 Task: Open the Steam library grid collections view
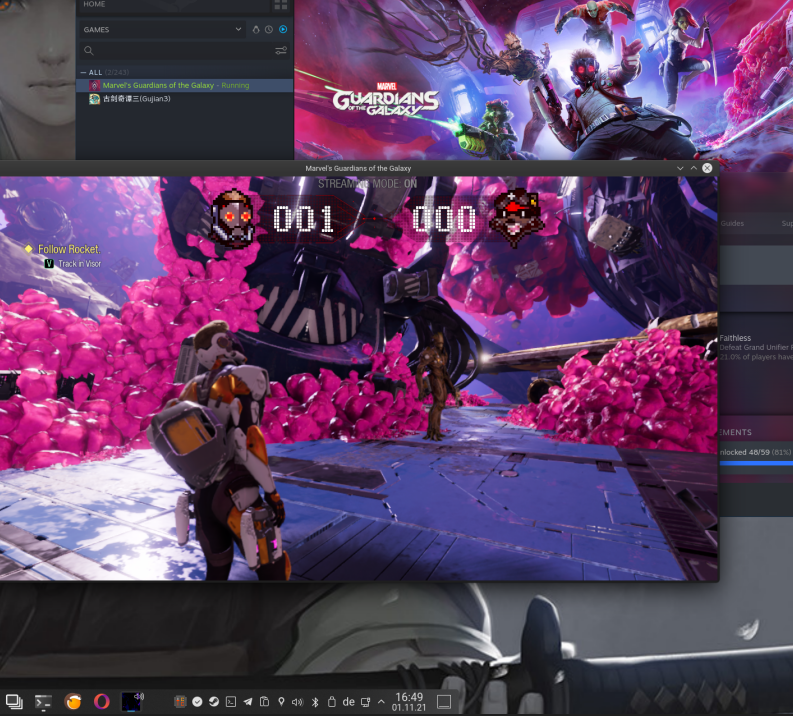pos(281,5)
